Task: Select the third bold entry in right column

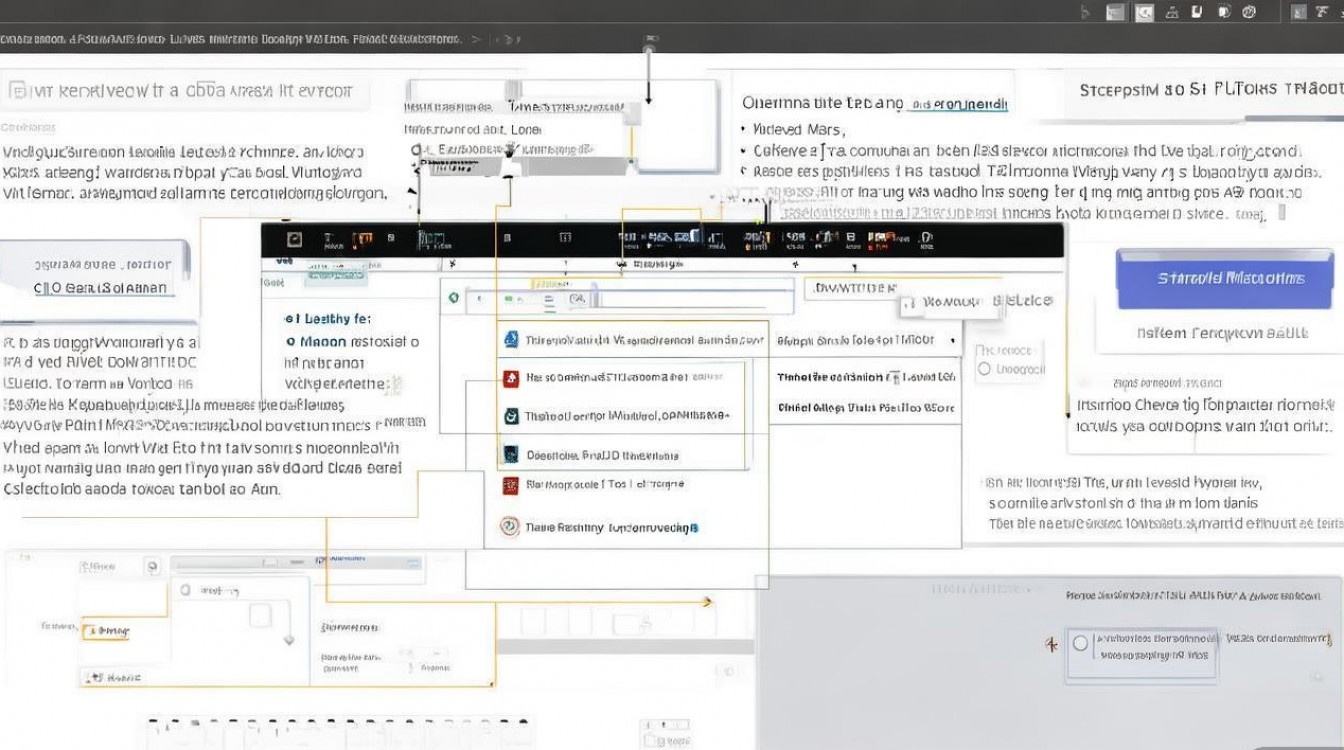Action: [865, 408]
